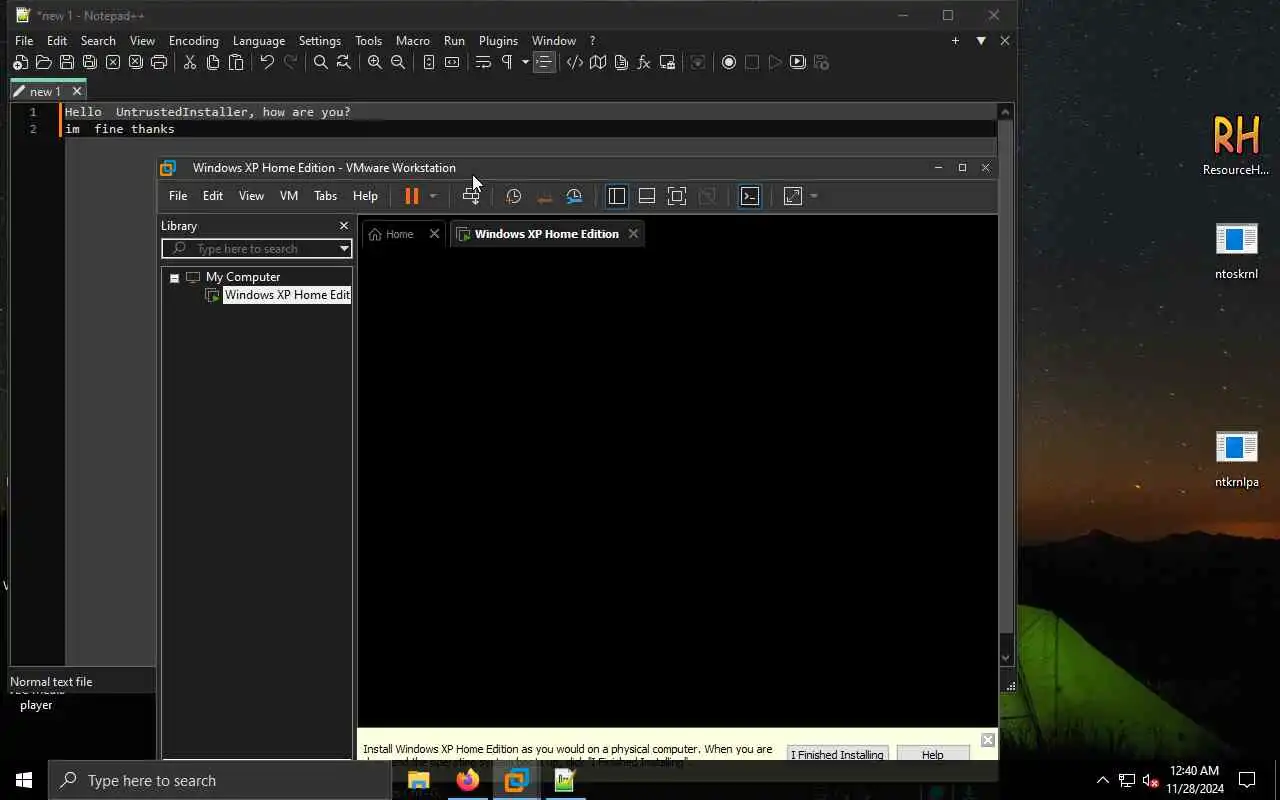Take a snapshot of the virtual machine
This screenshot has height=800, width=1280.
point(514,196)
